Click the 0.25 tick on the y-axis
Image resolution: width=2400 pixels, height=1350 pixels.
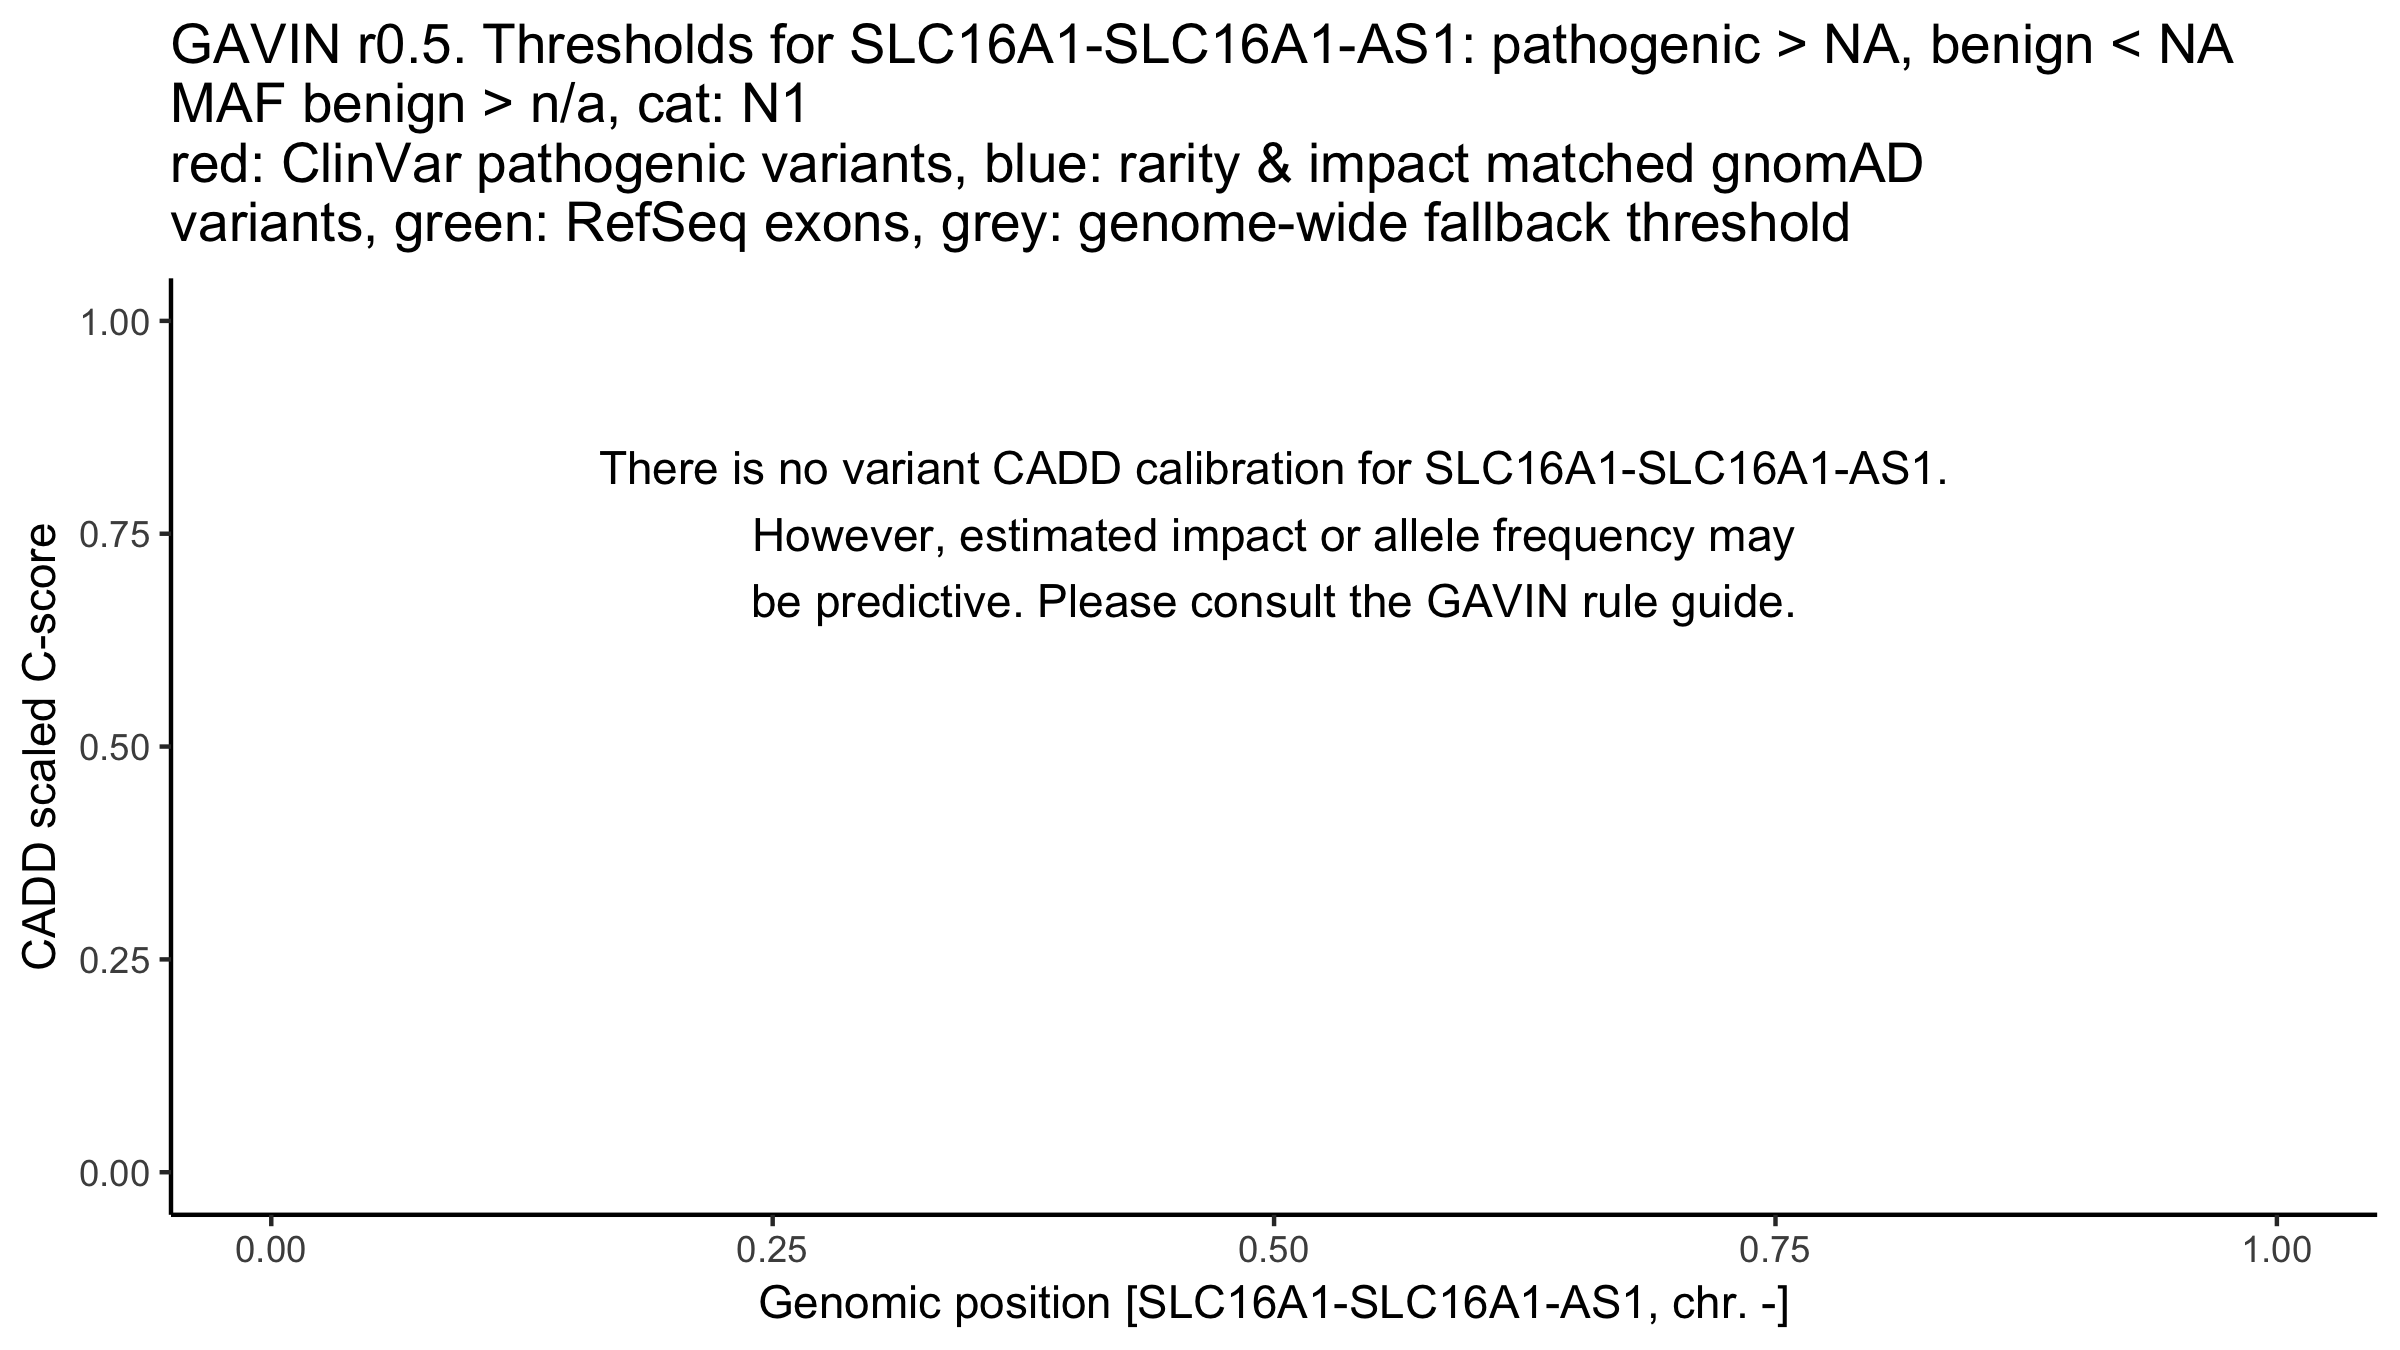point(114,960)
